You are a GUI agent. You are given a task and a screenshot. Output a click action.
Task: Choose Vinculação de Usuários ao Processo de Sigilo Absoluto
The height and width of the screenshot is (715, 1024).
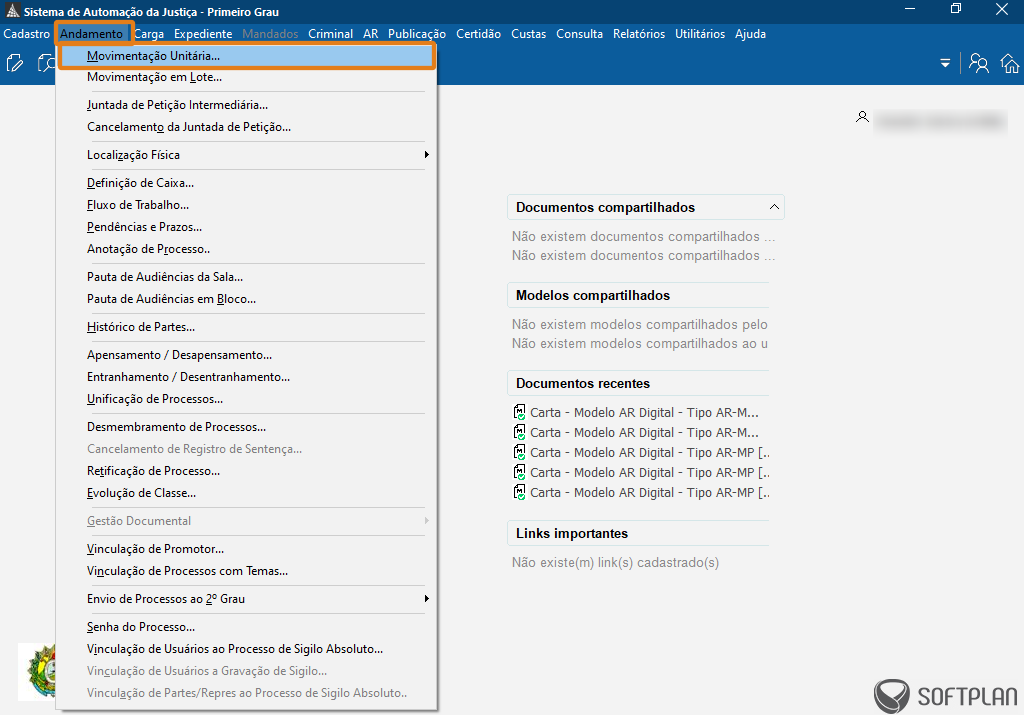pos(247,649)
